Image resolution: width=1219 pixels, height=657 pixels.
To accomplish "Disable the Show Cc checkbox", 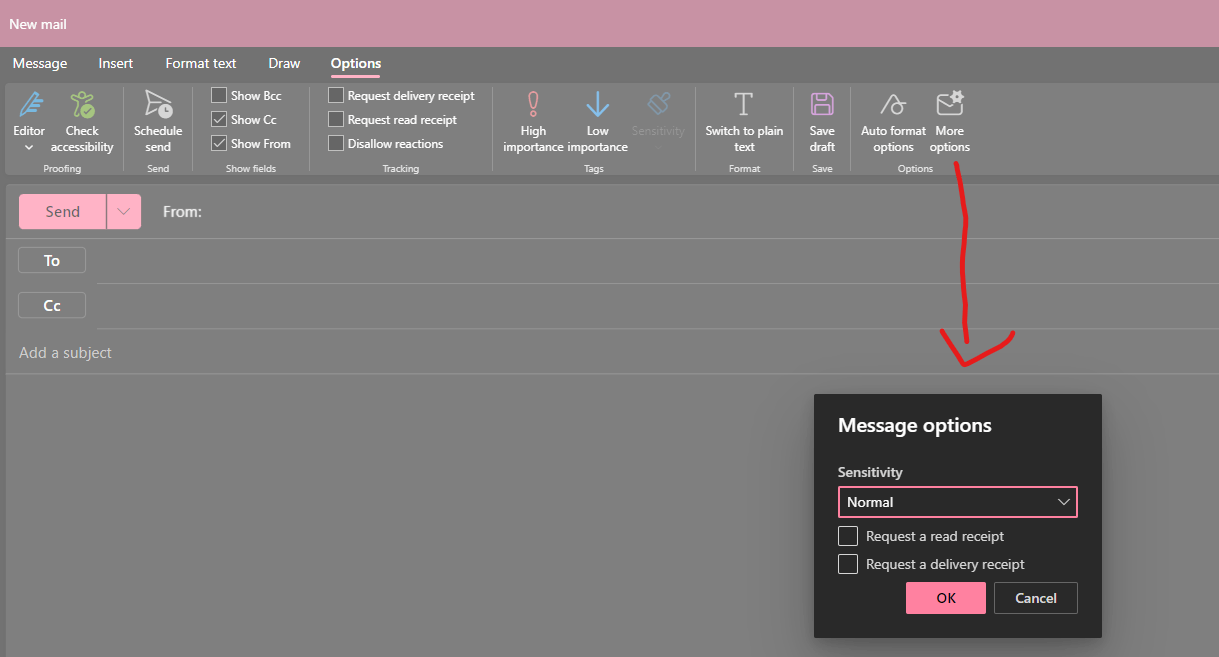I will (218, 119).
